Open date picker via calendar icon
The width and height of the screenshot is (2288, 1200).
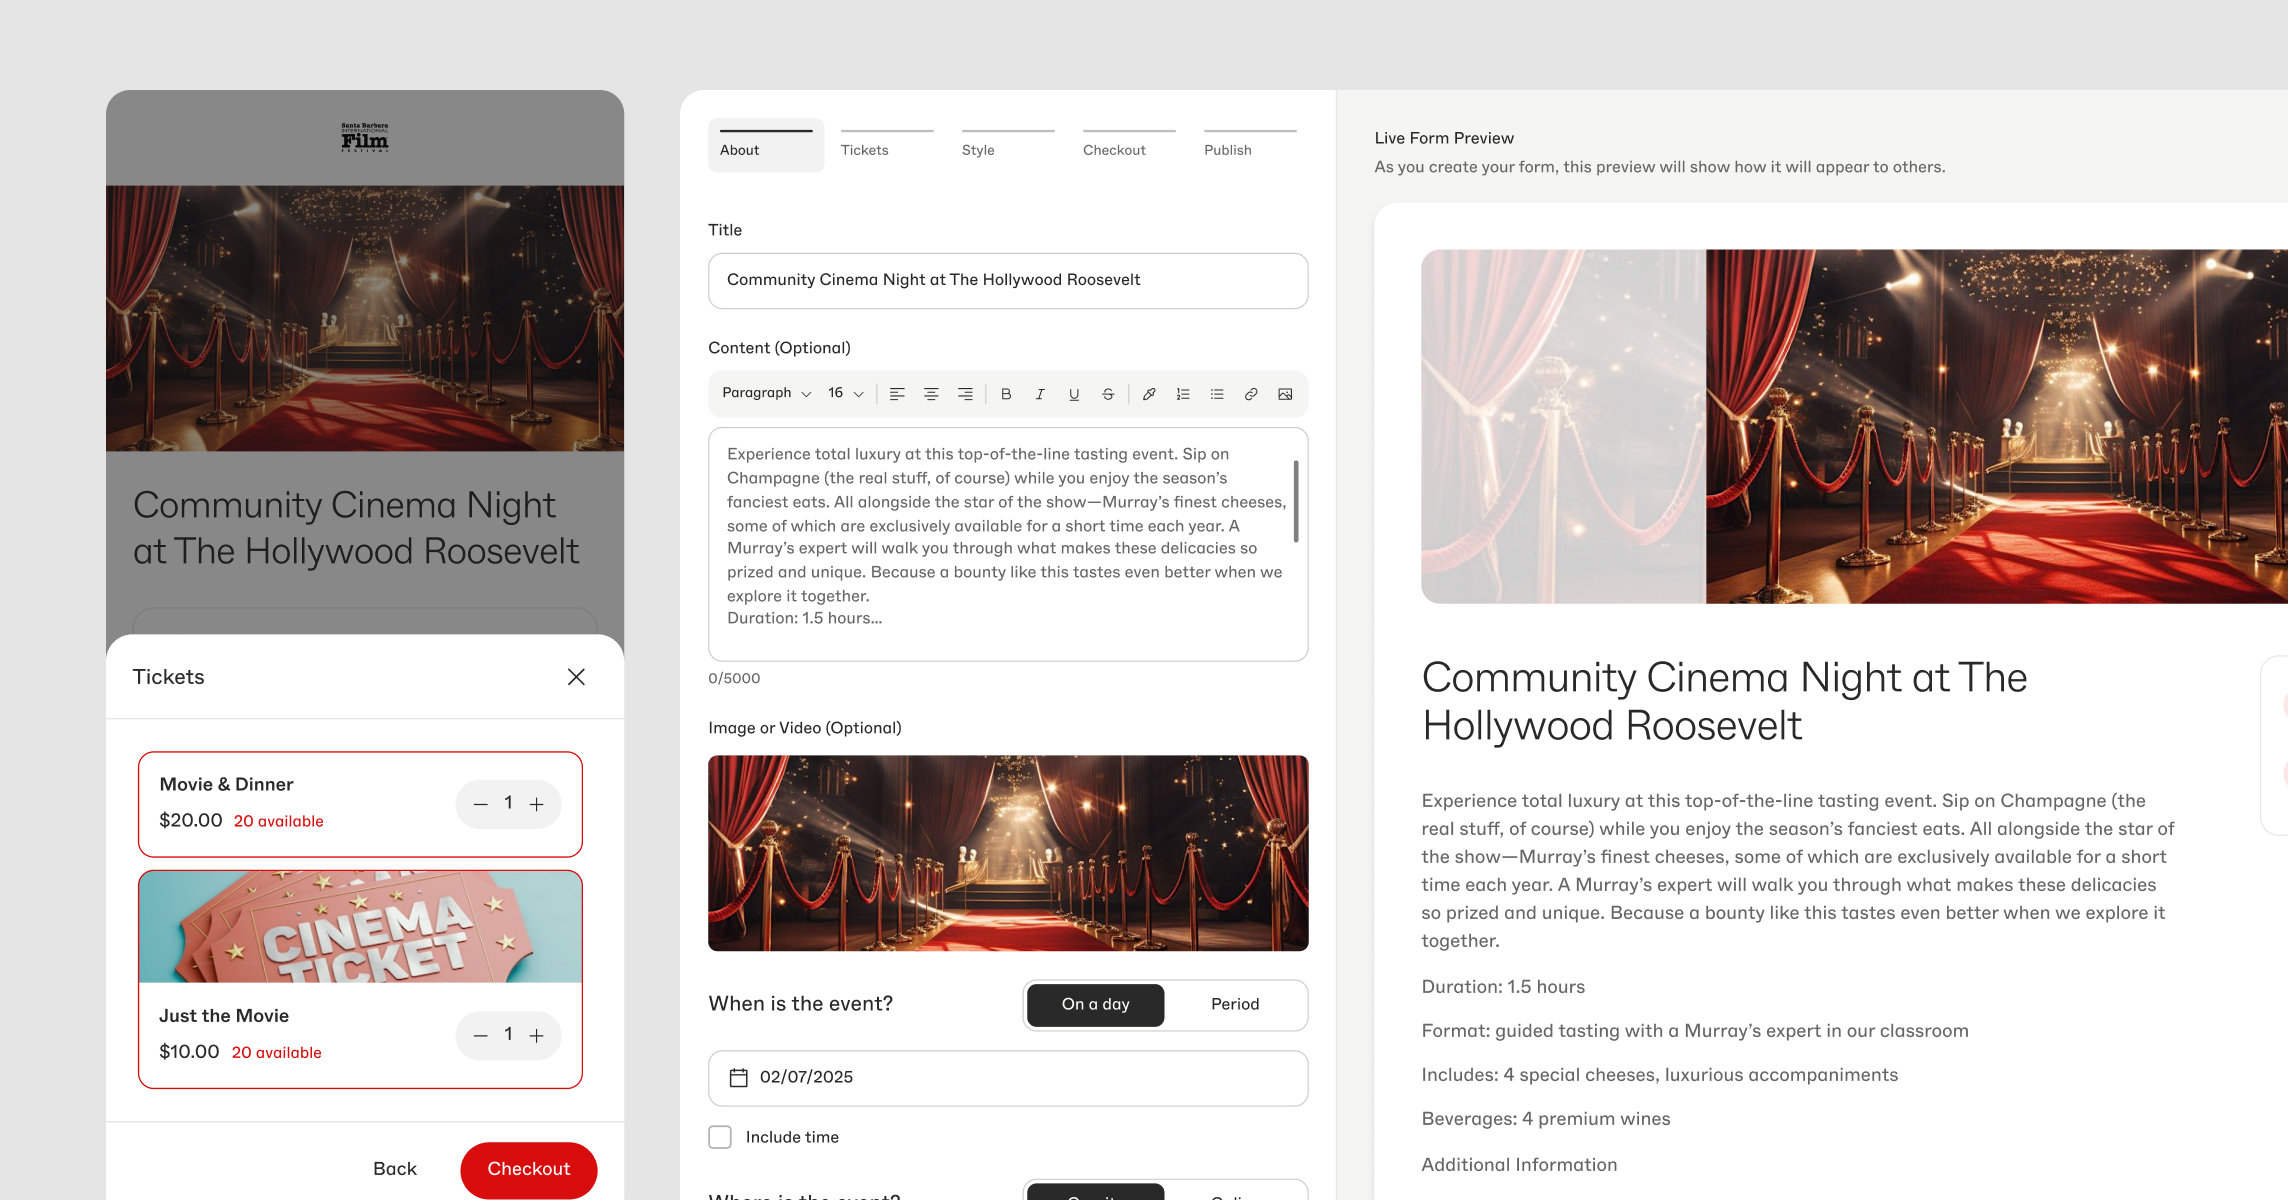(x=739, y=1077)
